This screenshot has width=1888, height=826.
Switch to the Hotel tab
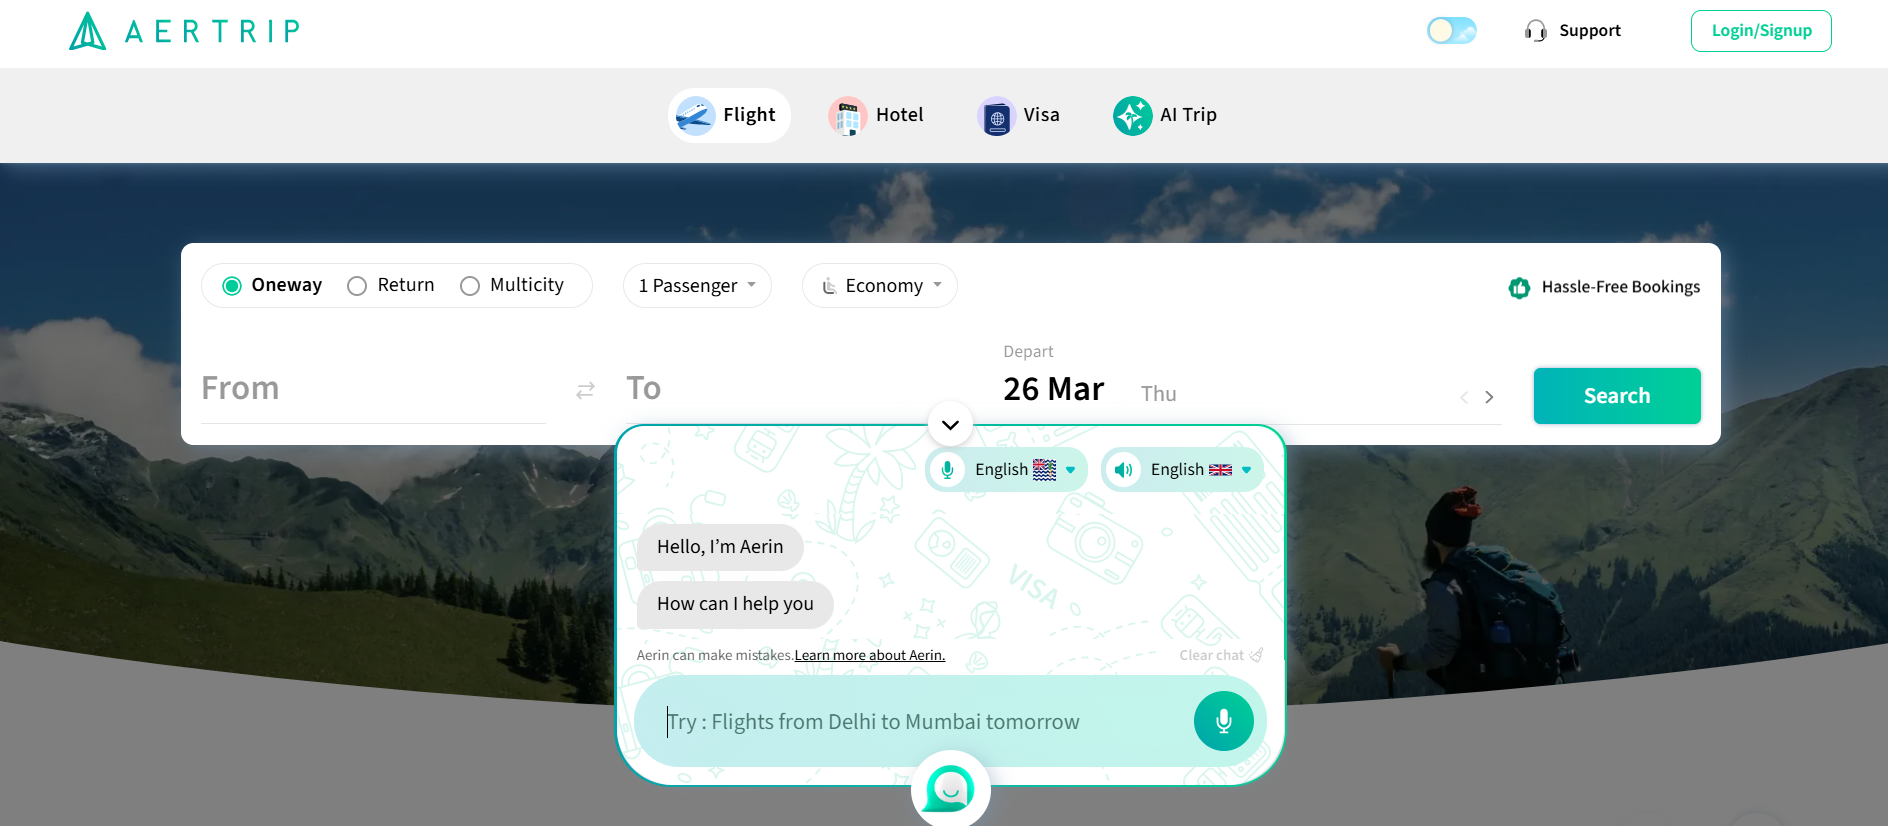click(x=876, y=115)
